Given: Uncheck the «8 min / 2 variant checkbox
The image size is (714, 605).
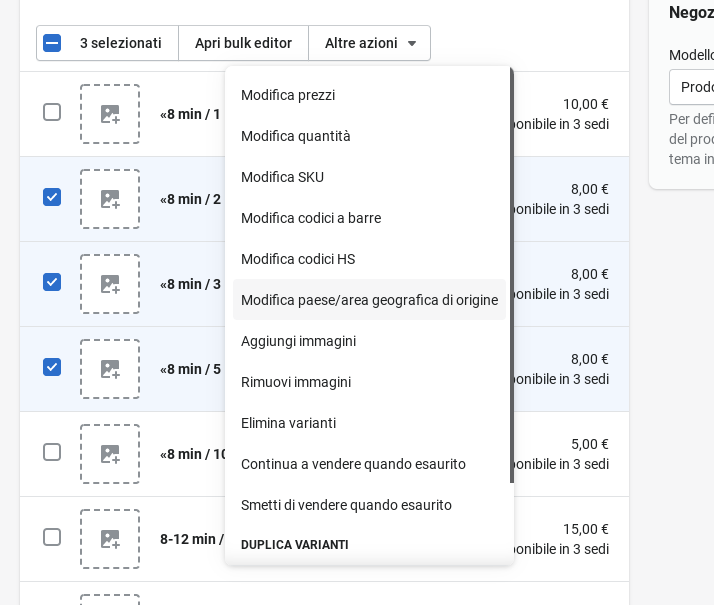Looking at the screenshot, I should (52, 197).
